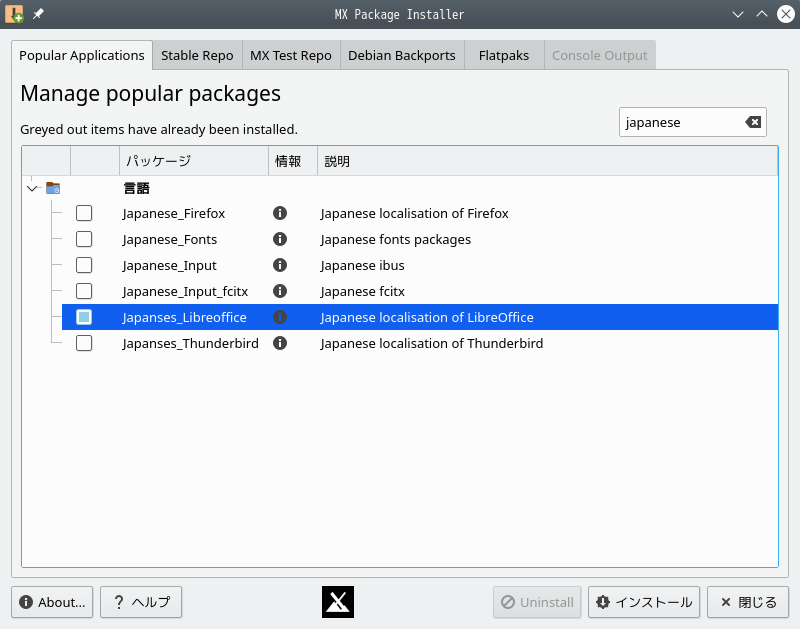
Task: Sort by パッケージ column header
Action: click(194, 161)
